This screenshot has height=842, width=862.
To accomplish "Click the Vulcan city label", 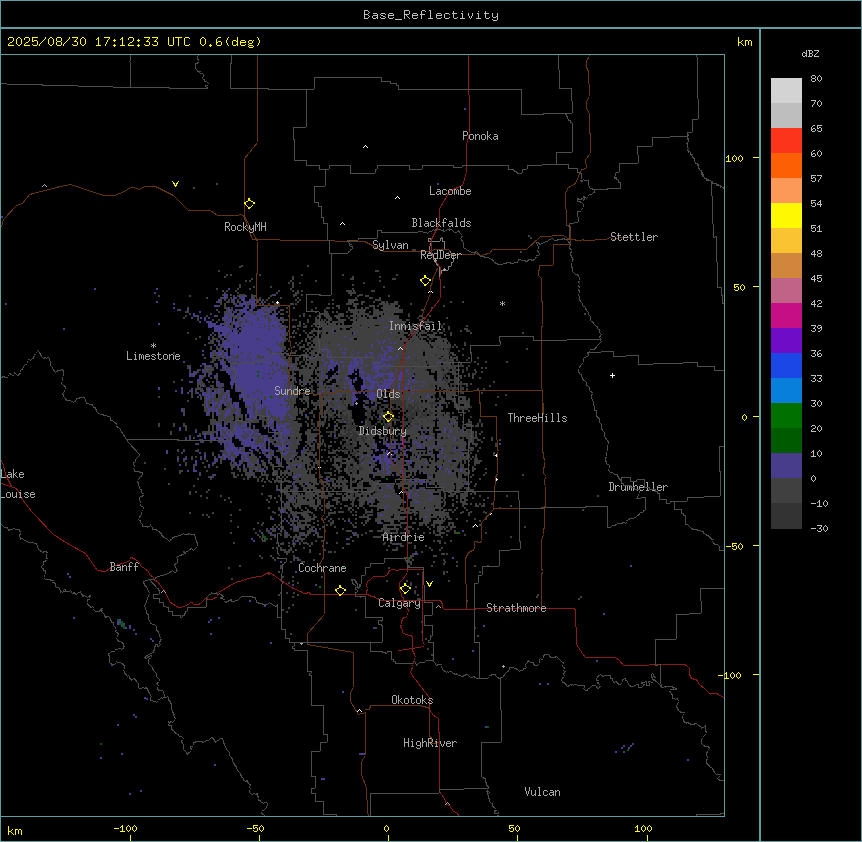I will [x=543, y=792].
